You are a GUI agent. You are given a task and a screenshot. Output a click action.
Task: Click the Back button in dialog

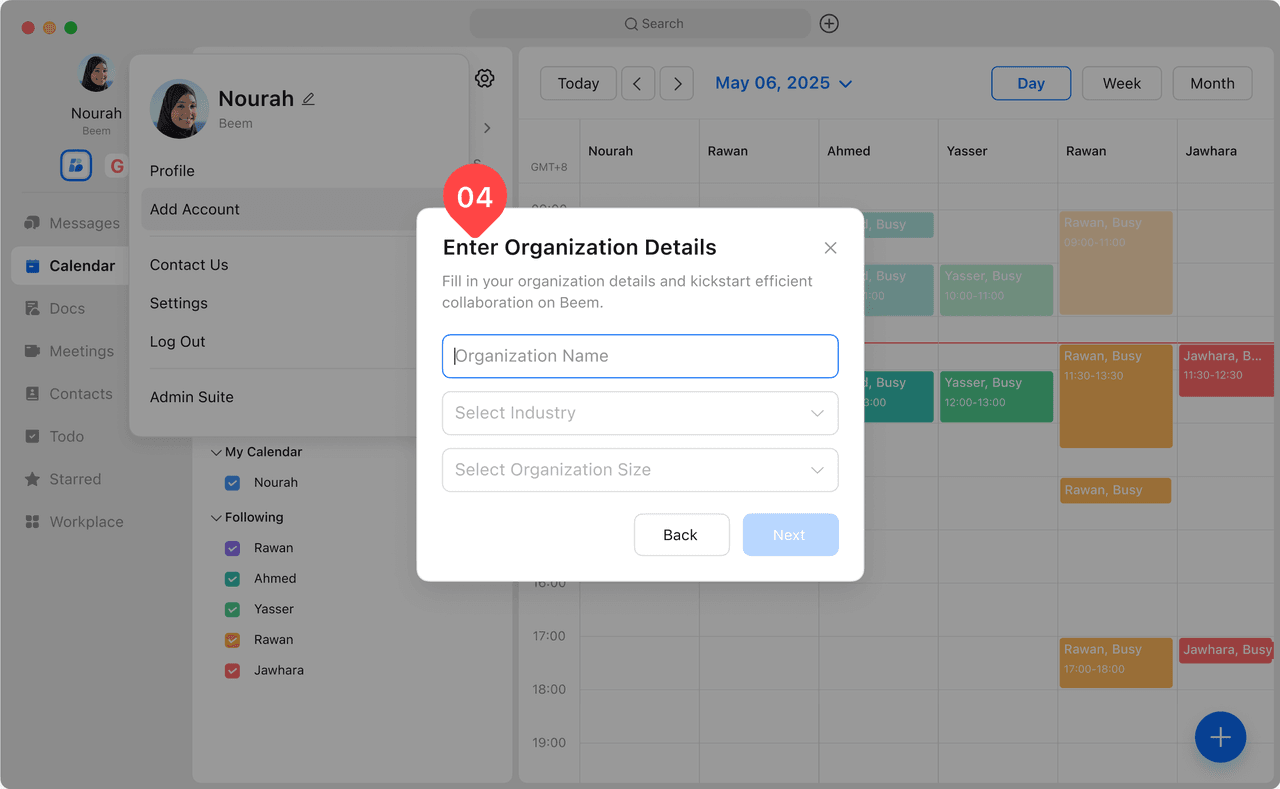coord(681,535)
